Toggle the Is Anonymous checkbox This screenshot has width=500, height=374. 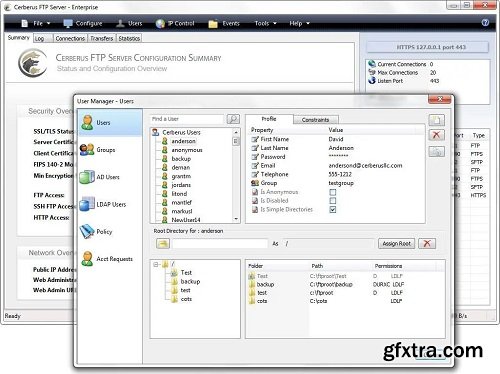coord(333,192)
